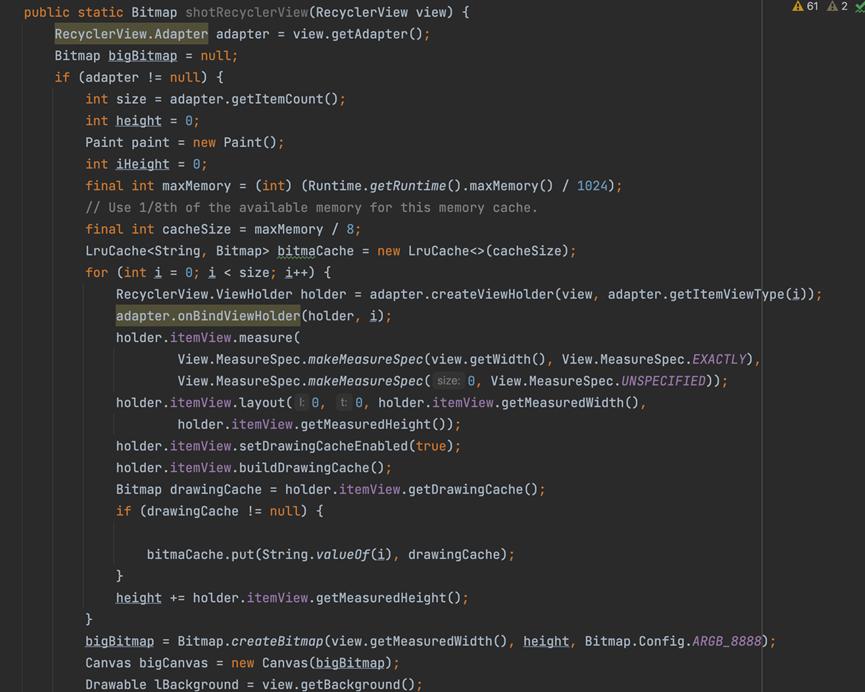Click drawingCache in the 'if (drawingCache != null)' line
Viewport: 865px width, 692px height.
(x=193, y=512)
